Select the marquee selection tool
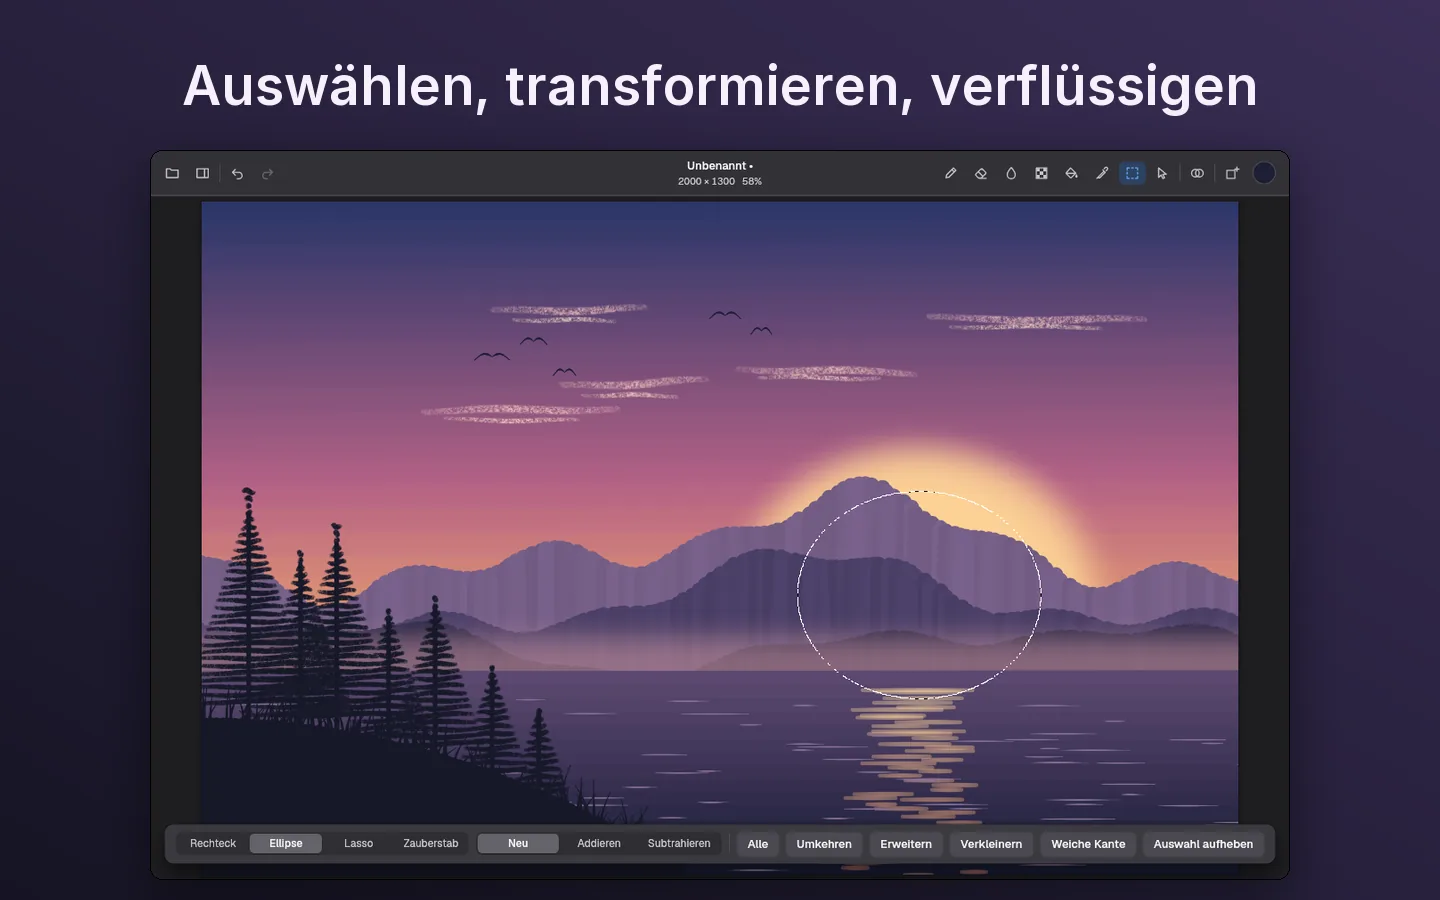 tap(1132, 173)
